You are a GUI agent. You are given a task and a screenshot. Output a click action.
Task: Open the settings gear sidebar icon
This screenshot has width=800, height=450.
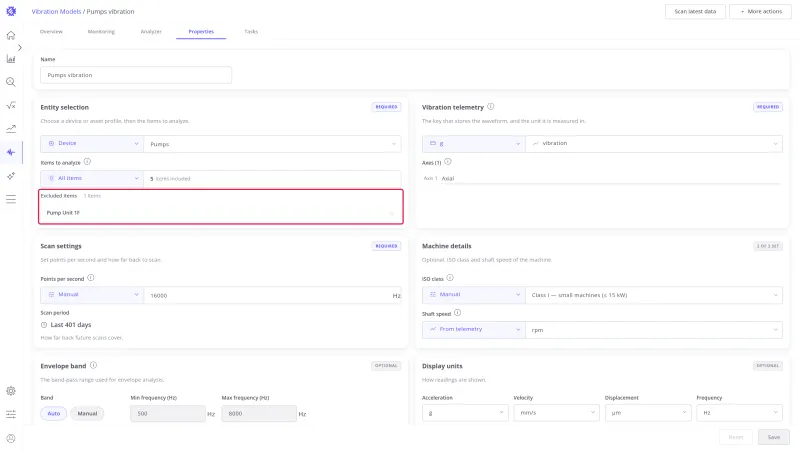click(11, 391)
